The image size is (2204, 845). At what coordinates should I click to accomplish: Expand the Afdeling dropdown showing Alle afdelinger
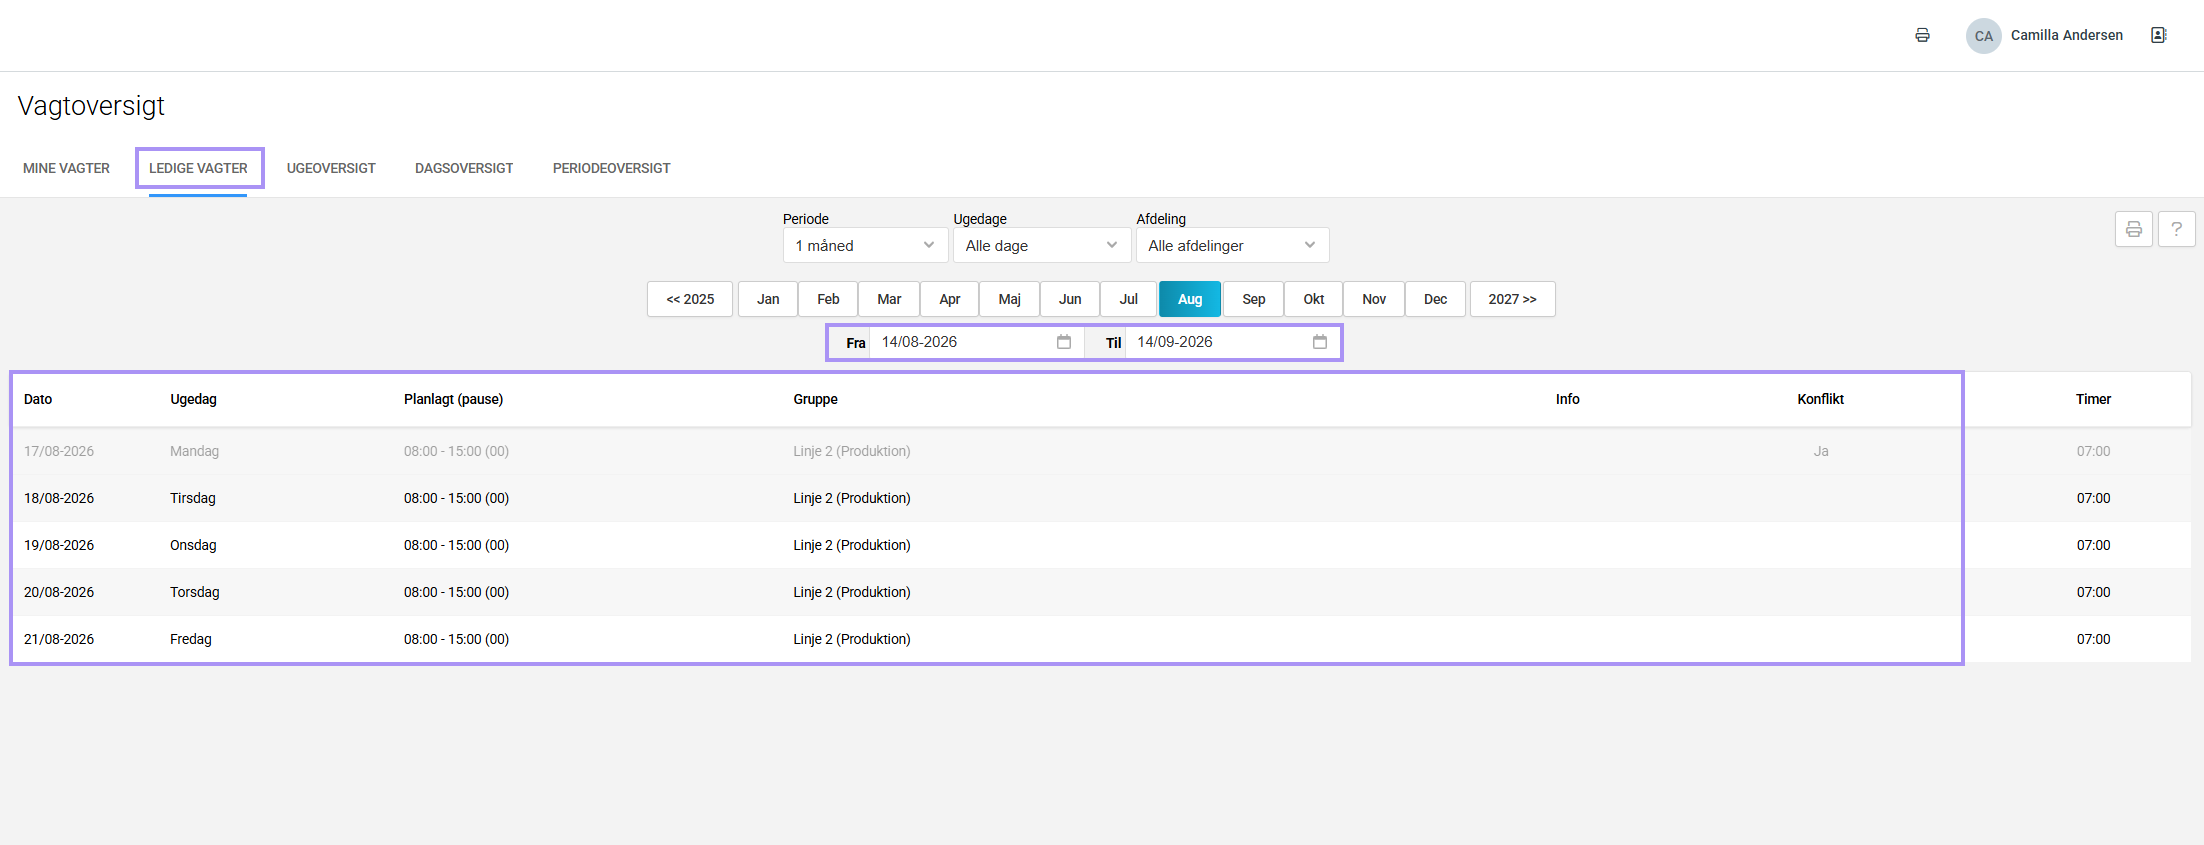(x=1232, y=245)
